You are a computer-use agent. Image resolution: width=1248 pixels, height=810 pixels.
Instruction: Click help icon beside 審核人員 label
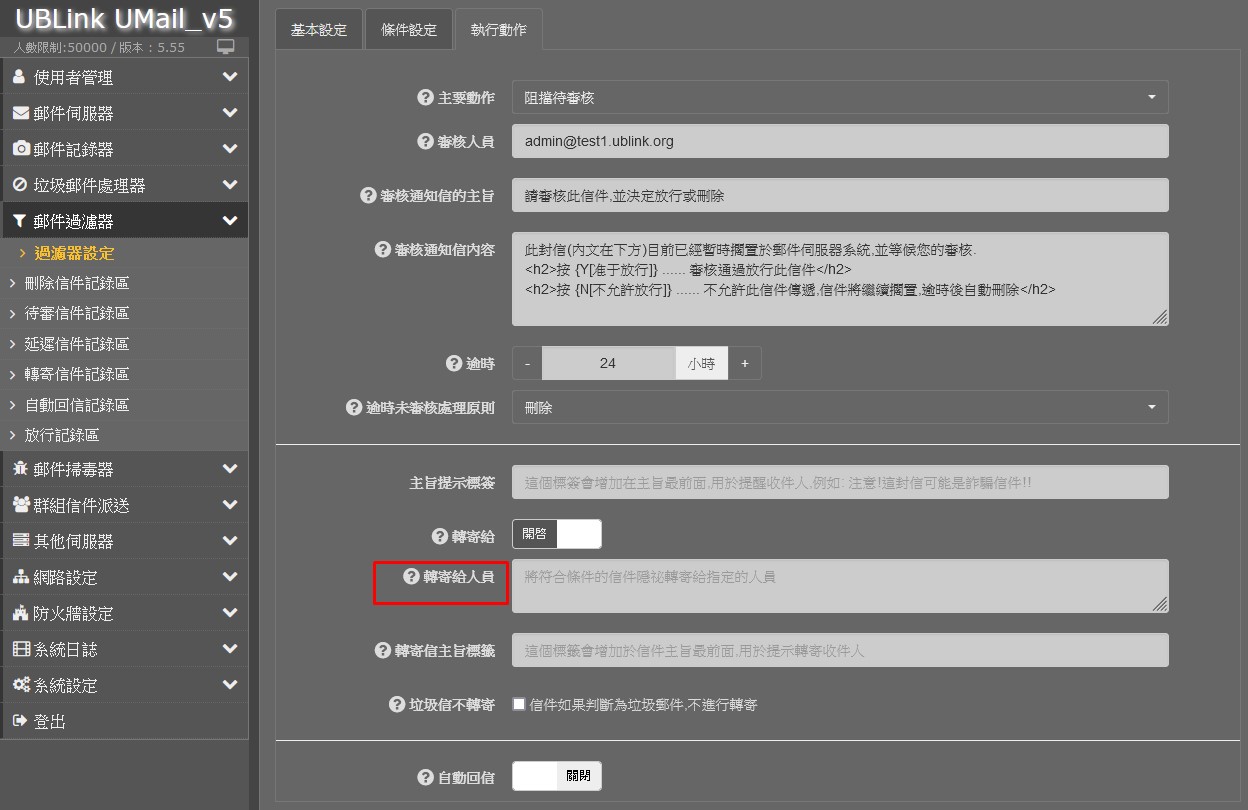[x=425, y=142]
